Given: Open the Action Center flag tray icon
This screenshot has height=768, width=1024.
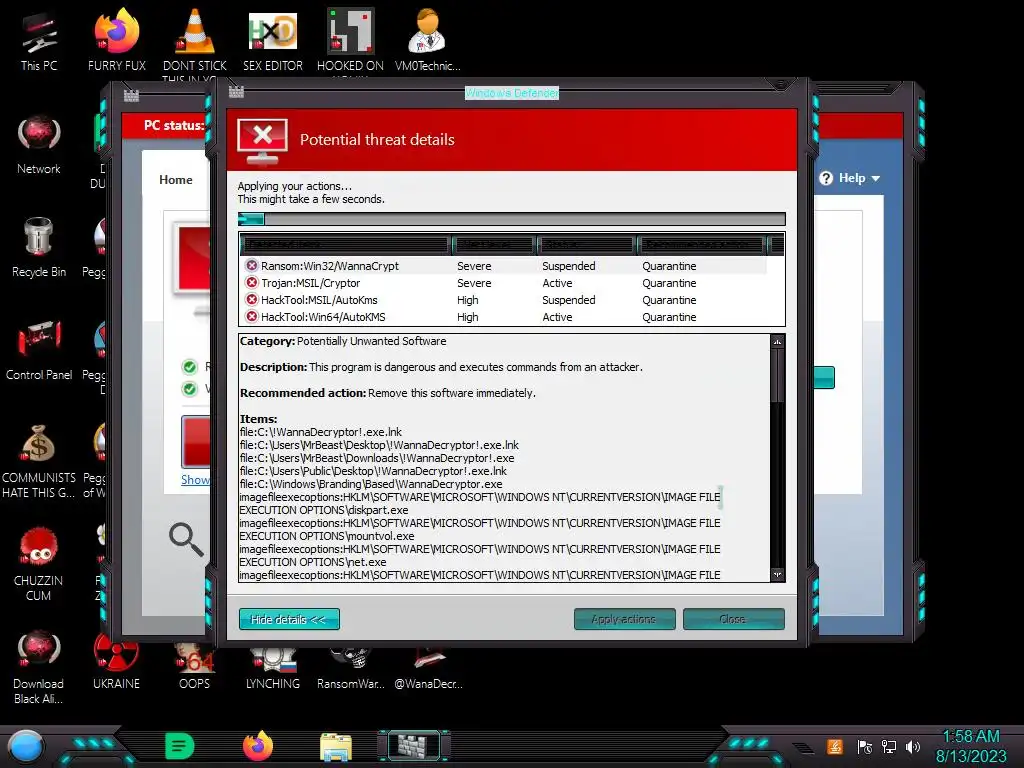Looking at the screenshot, I should (x=865, y=746).
